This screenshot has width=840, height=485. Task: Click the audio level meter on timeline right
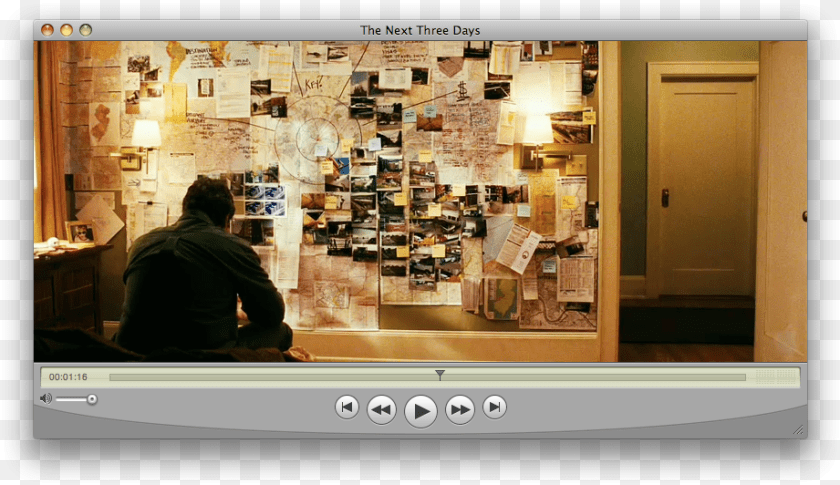pyautogui.click(x=776, y=377)
